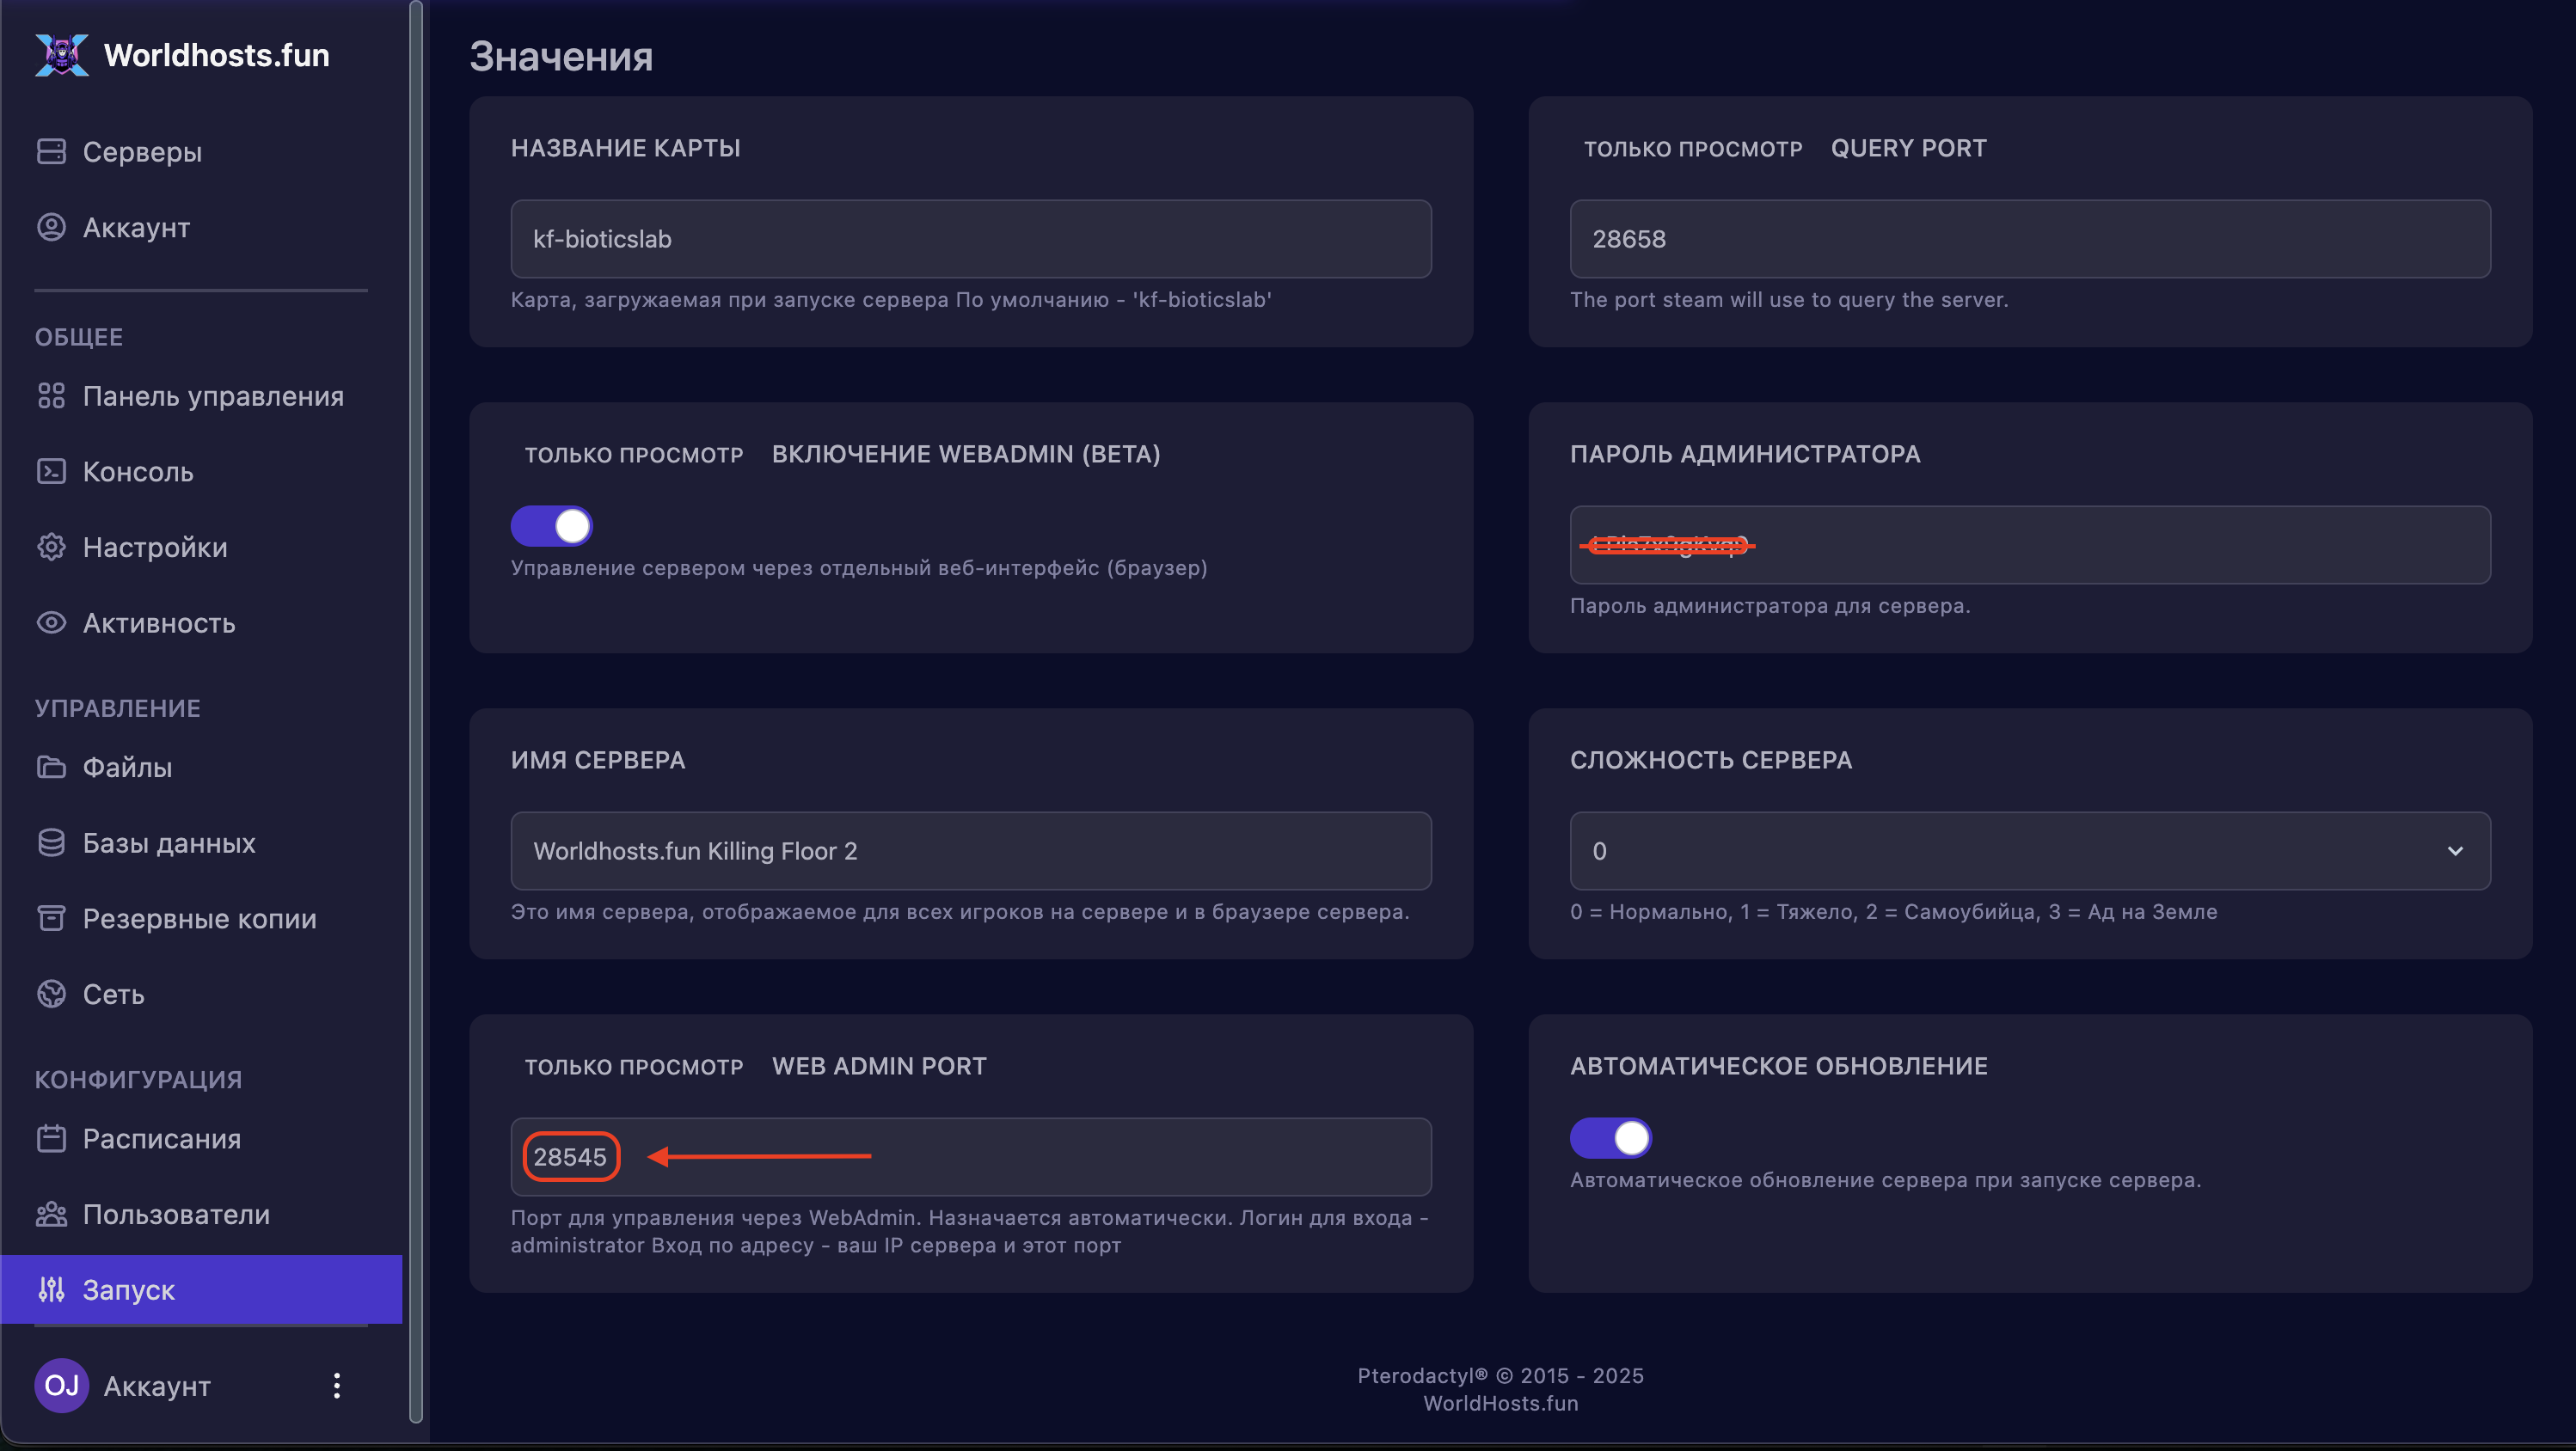Click the Консоль terminal icon
The width and height of the screenshot is (2576, 1451).
click(51, 471)
